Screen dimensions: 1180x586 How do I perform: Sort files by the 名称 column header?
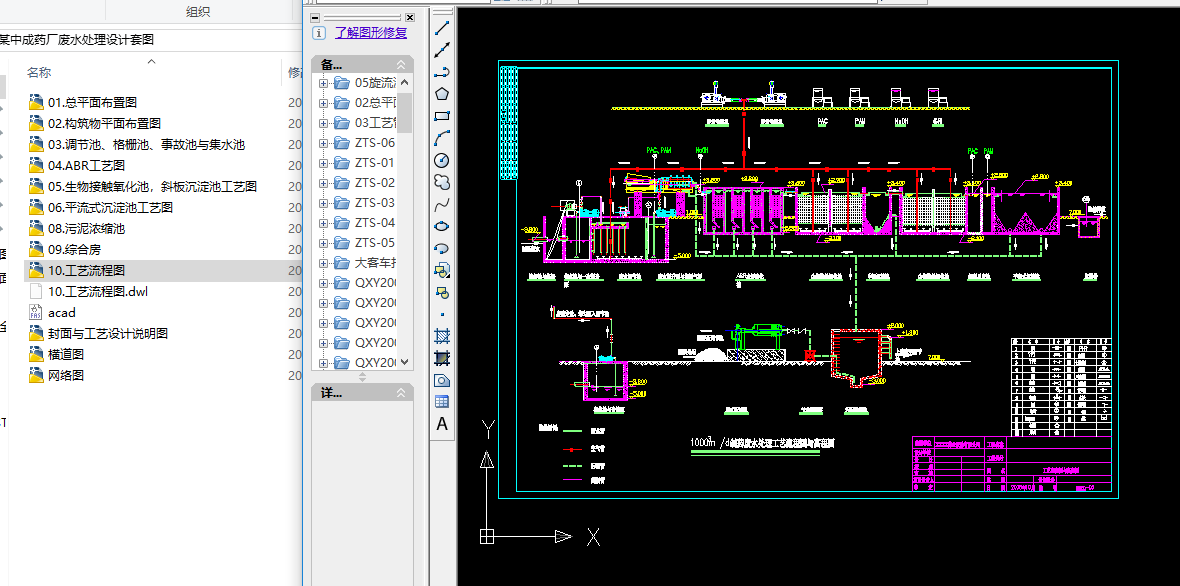[40, 73]
